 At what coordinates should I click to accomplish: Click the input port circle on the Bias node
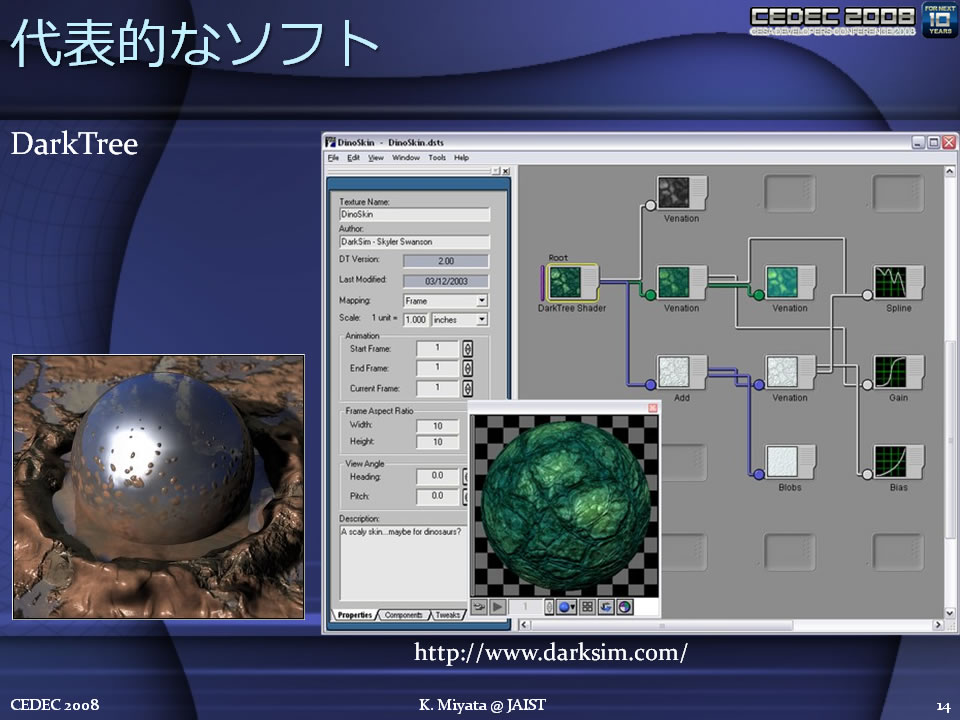[x=867, y=474]
